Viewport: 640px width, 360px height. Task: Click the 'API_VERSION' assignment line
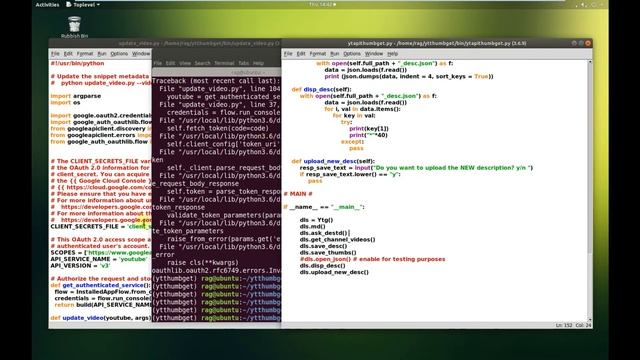(80, 266)
